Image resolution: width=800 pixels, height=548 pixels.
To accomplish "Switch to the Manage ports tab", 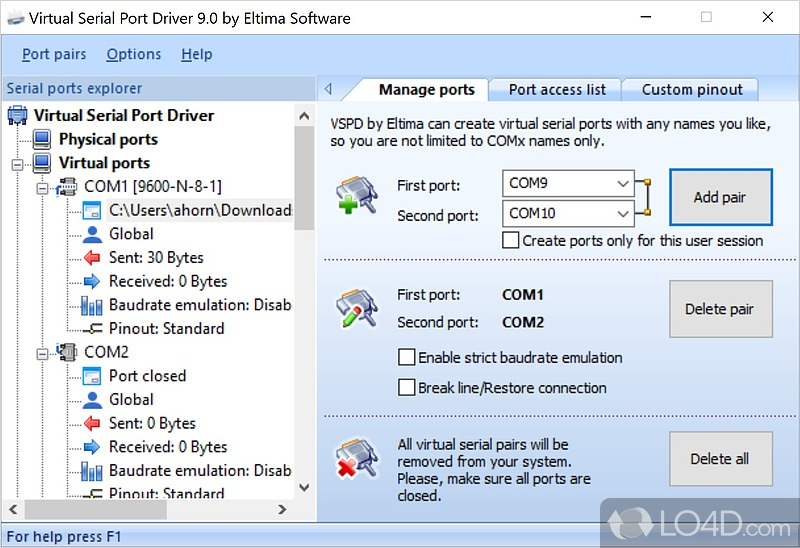I will tap(427, 90).
